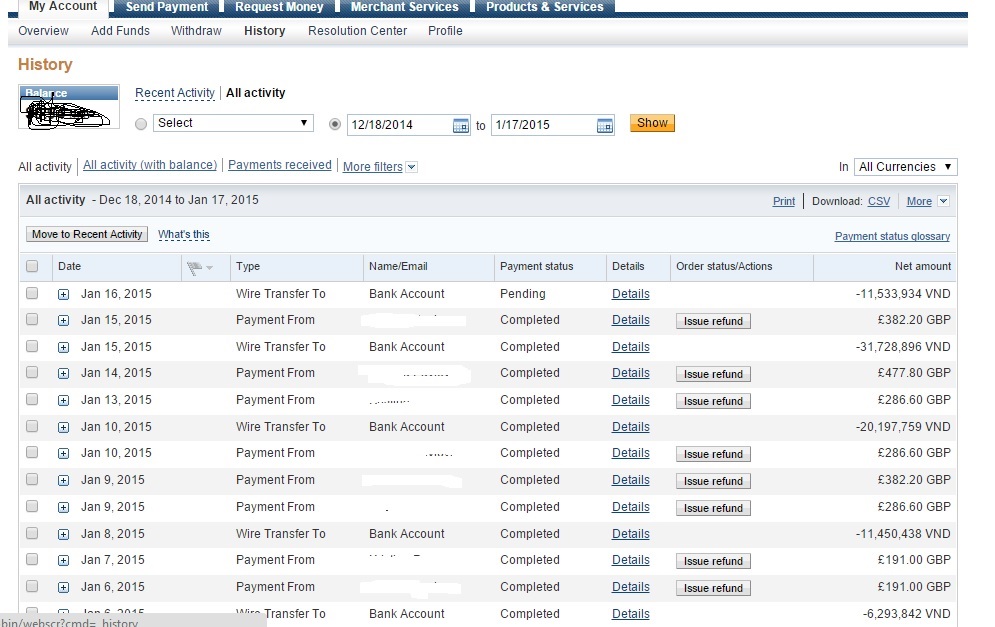Viewport: 995px width, 627px height.
Task: Tick the select-all checkbox in the table header
Action: pos(32,266)
